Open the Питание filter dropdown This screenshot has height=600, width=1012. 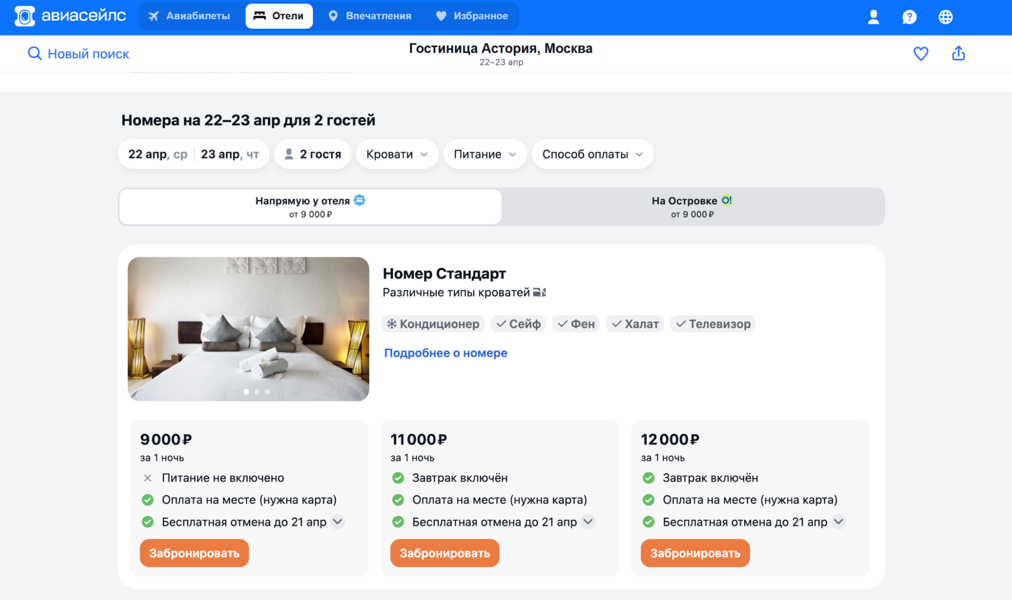pyautogui.click(x=485, y=154)
